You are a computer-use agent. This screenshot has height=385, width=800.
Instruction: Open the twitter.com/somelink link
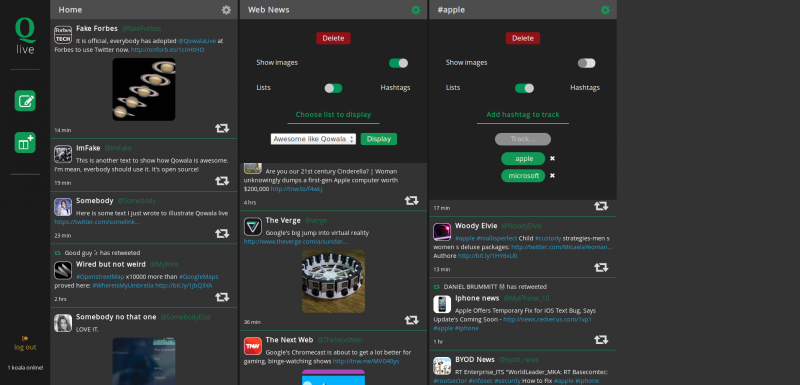tap(97, 222)
